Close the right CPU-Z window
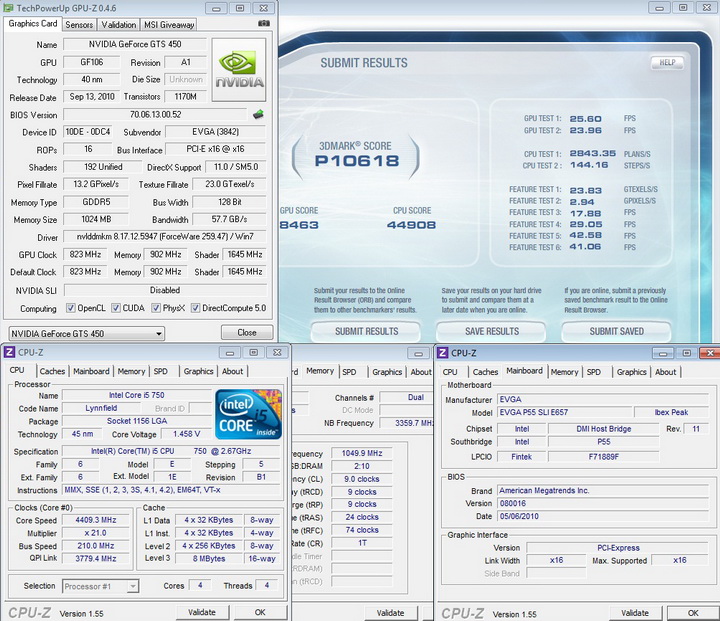The height and width of the screenshot is (621, 720). 709,353
